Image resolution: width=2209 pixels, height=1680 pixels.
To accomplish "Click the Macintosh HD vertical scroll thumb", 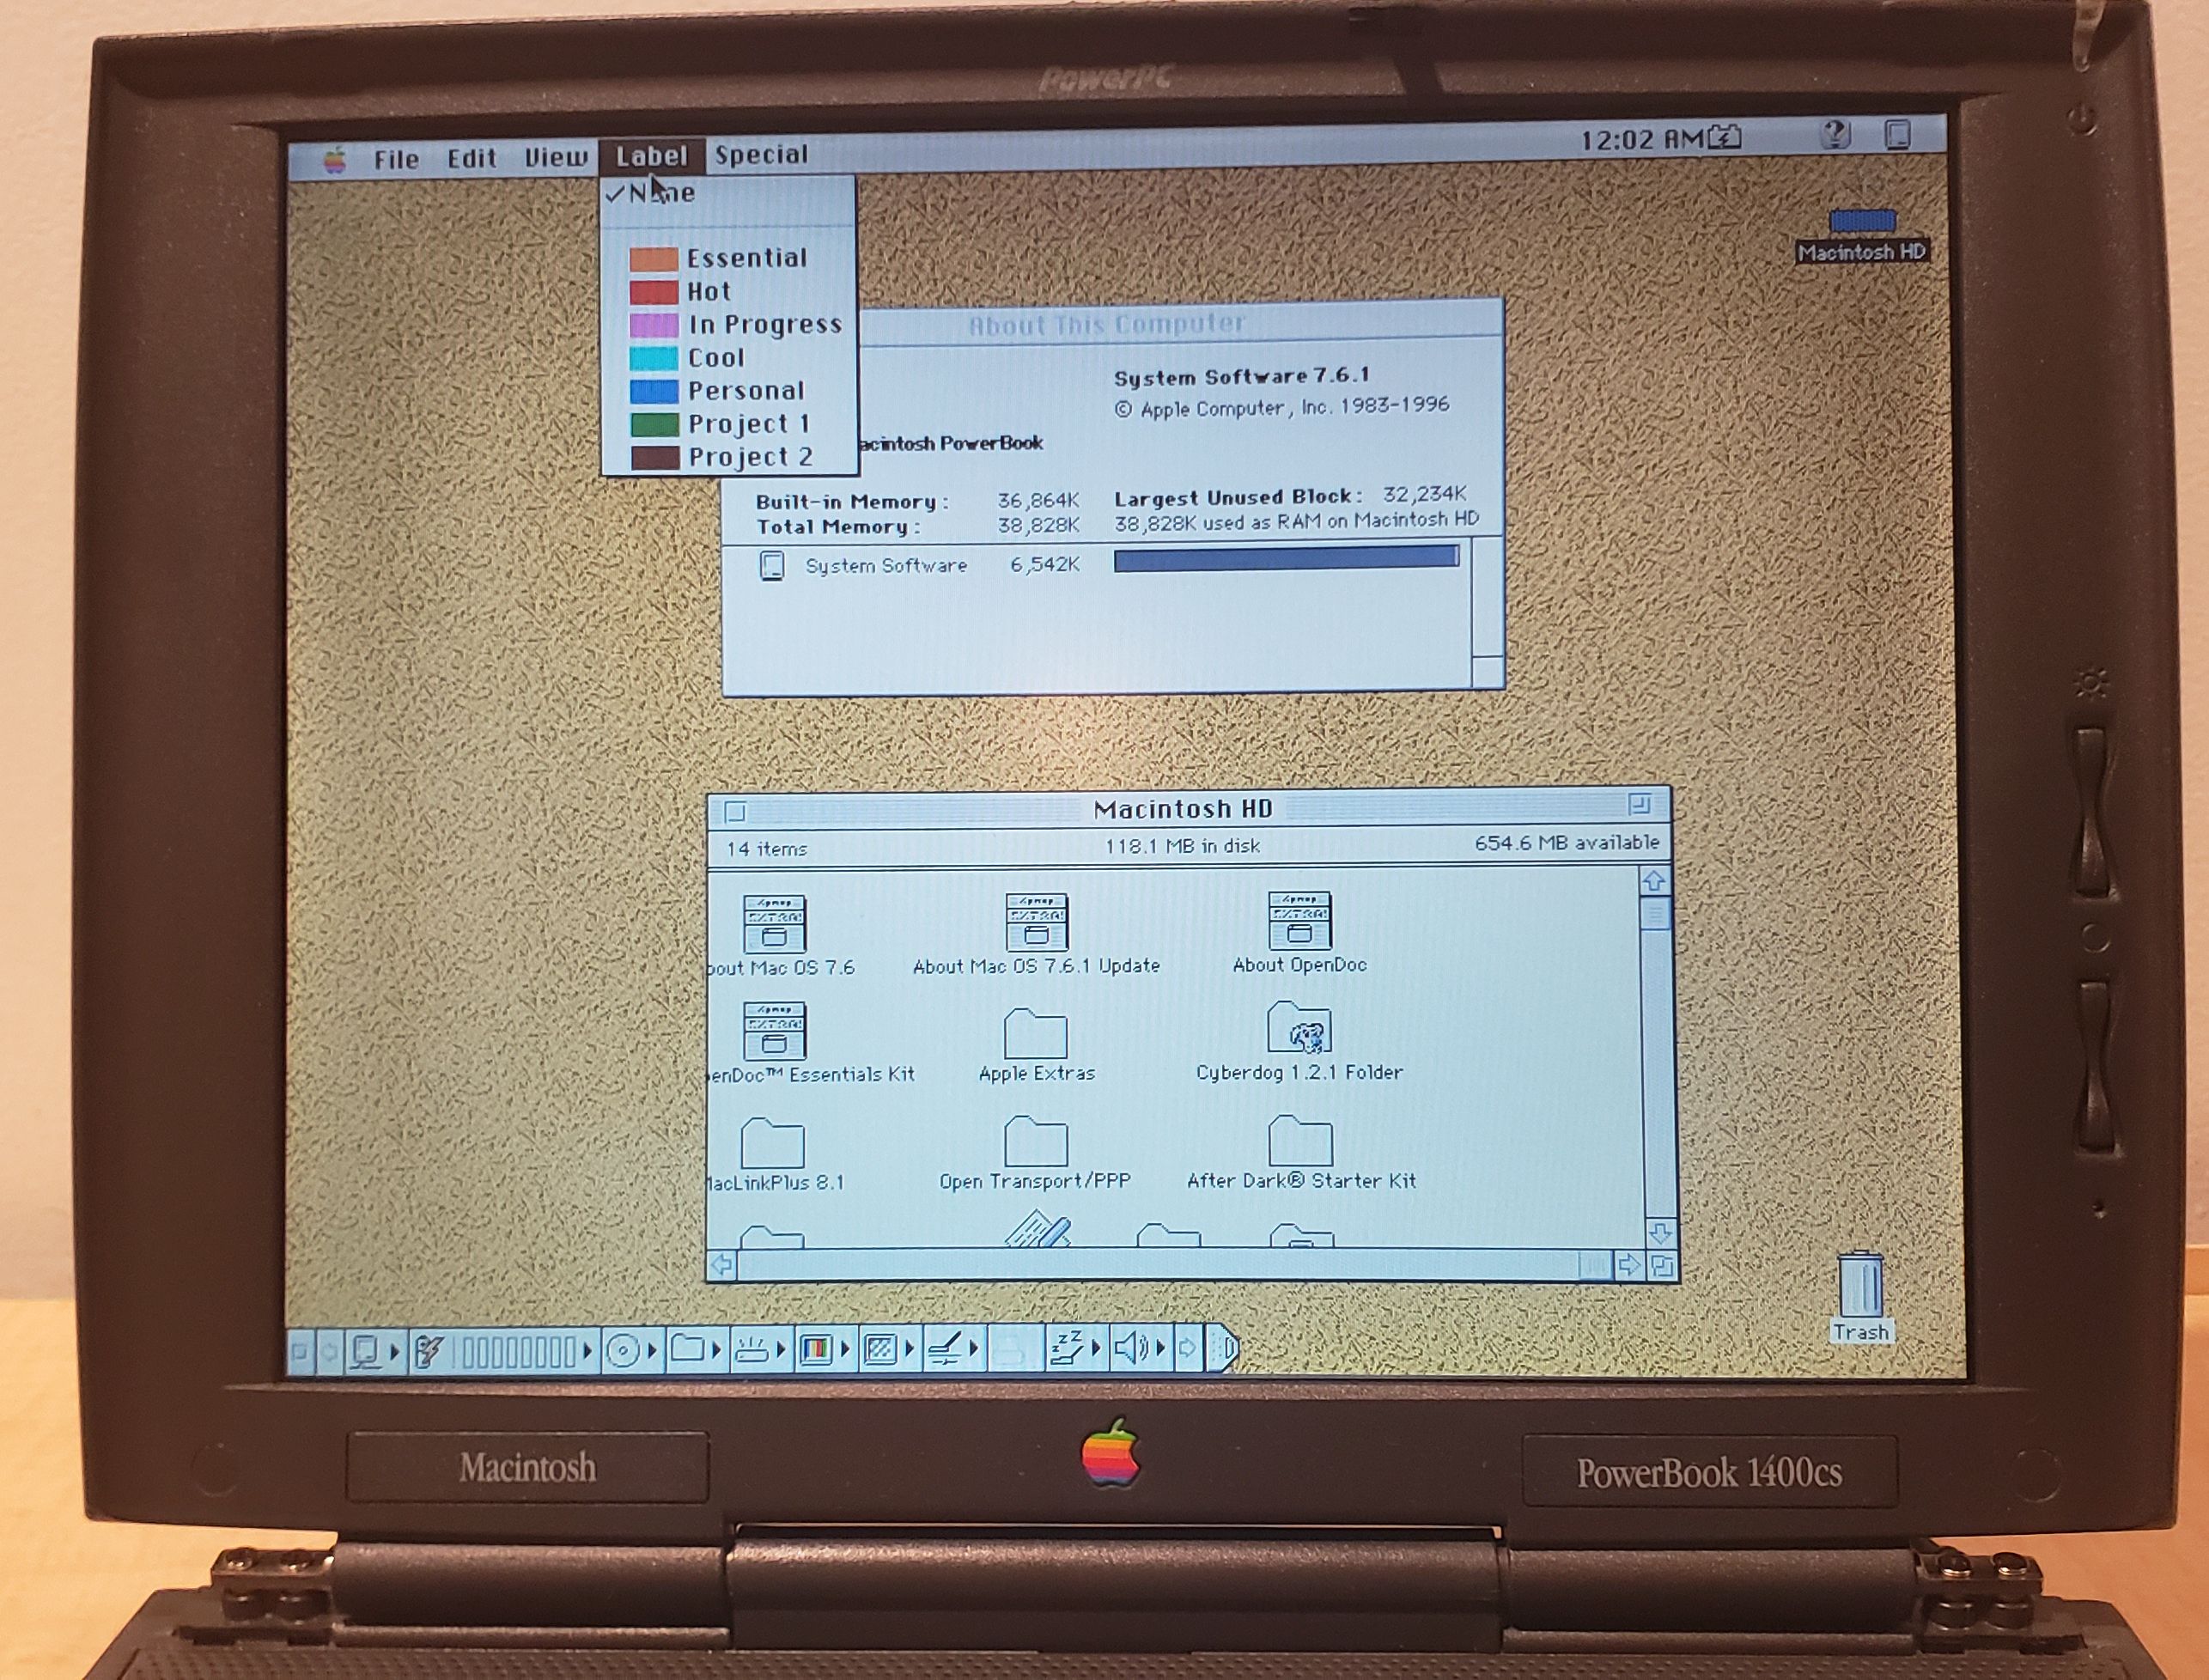I will tap(1656, 913).
